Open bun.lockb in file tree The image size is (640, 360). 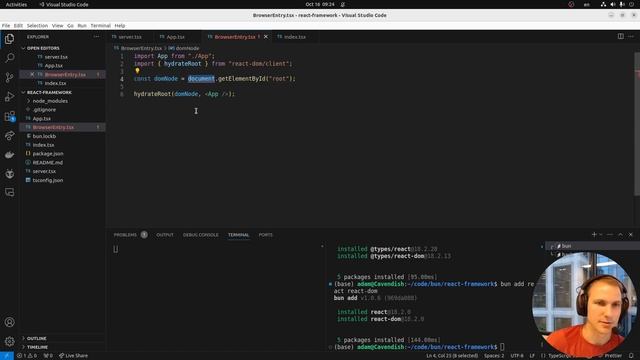coord(44,136)
